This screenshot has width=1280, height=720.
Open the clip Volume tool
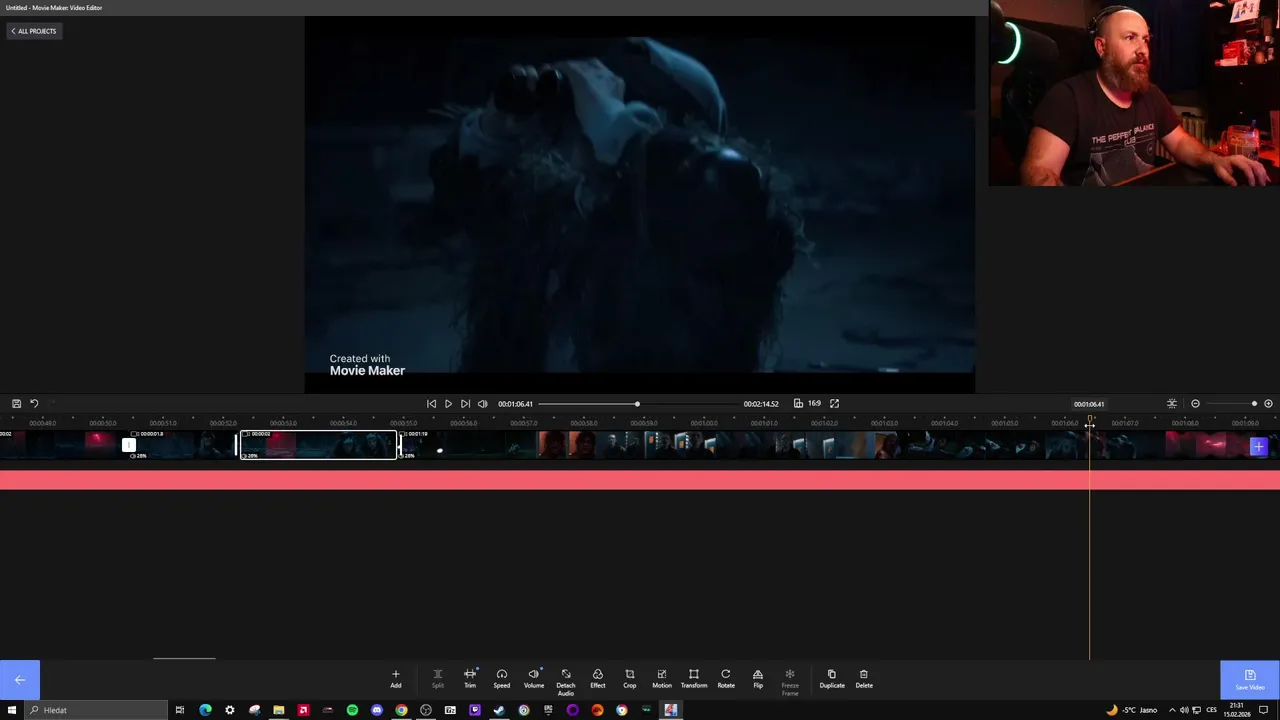tap(534, 679)
